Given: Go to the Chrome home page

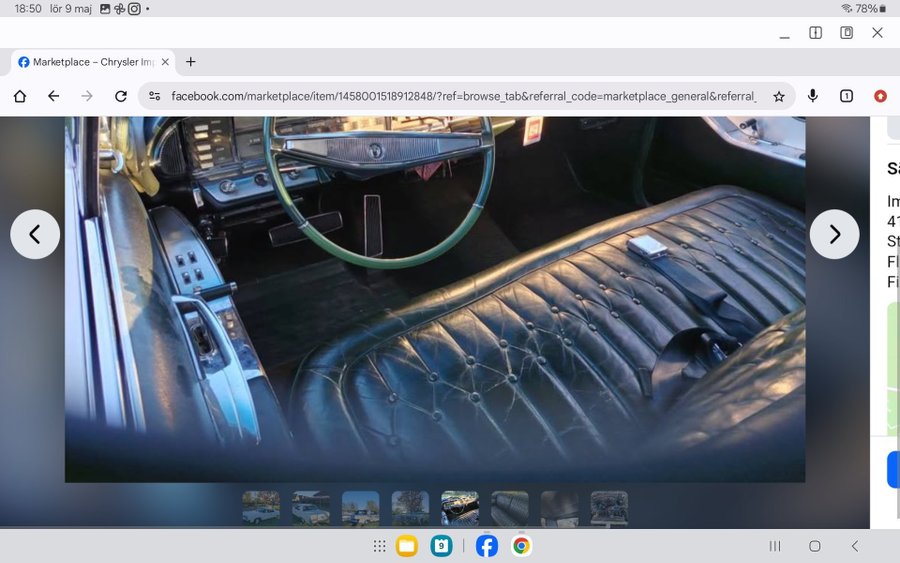Looking at the screenshot, I should (x=20, y=96).
